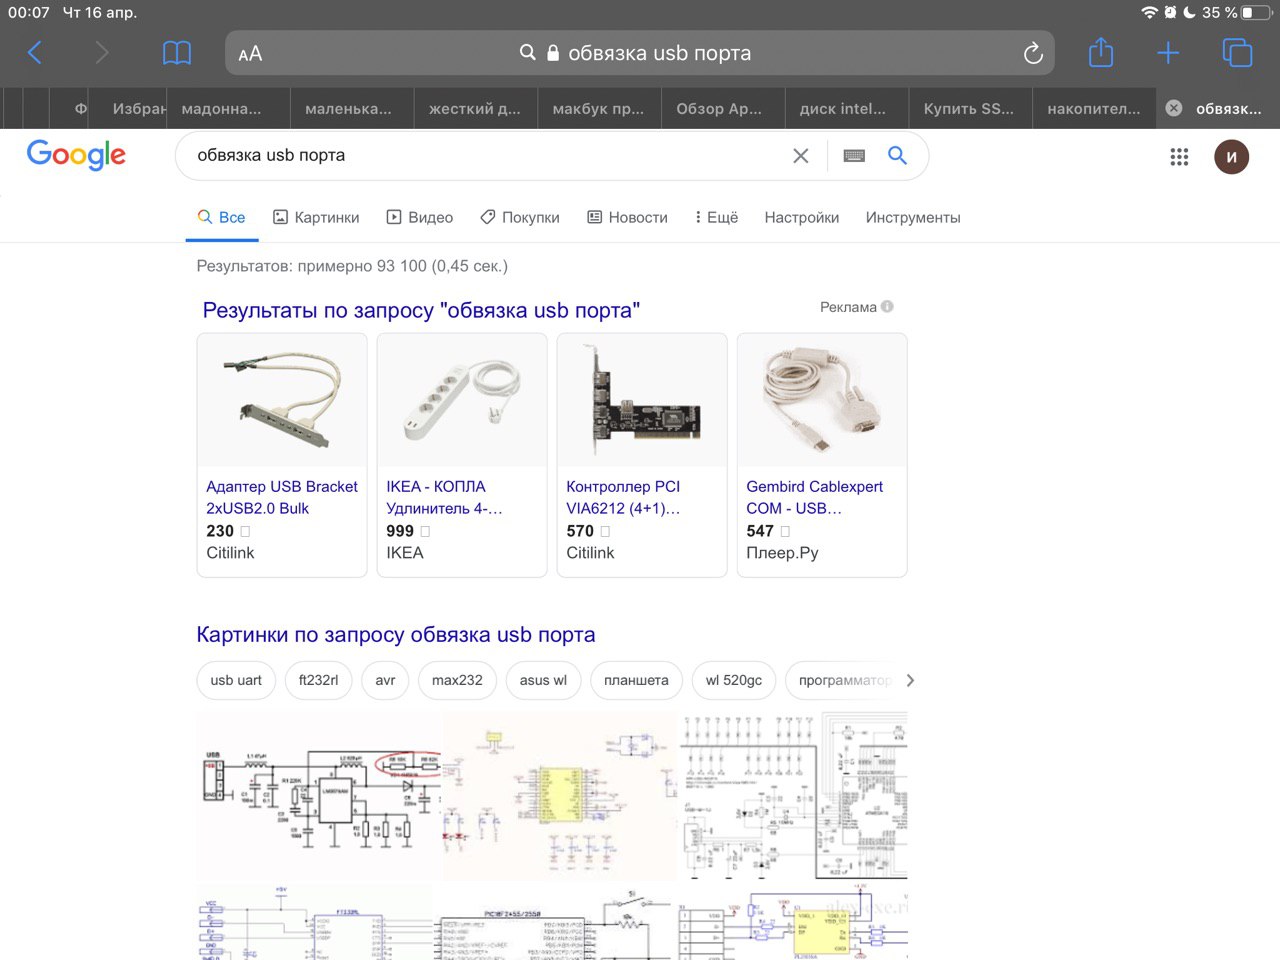The height and width of the screenshot is (960, 1280).
Task: Switch to Новости results tab
Action: tap(627, 217)
